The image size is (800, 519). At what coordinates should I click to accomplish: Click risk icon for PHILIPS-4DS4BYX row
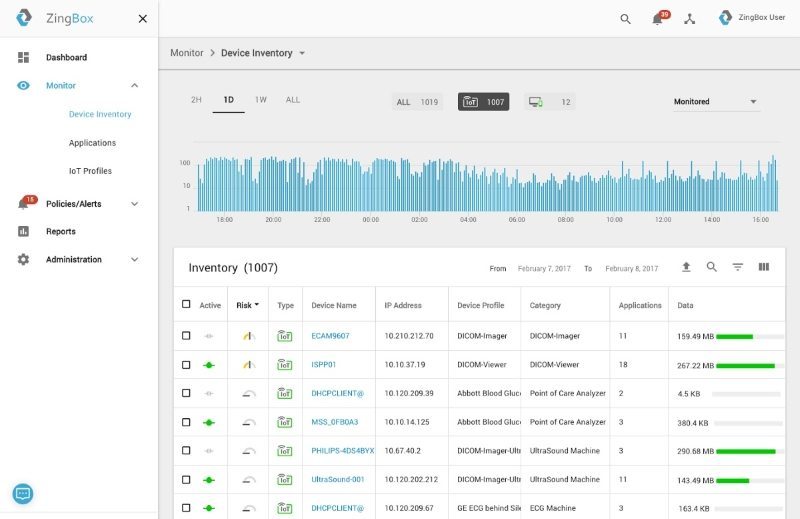pyautogui.click(x=248, y=451)
